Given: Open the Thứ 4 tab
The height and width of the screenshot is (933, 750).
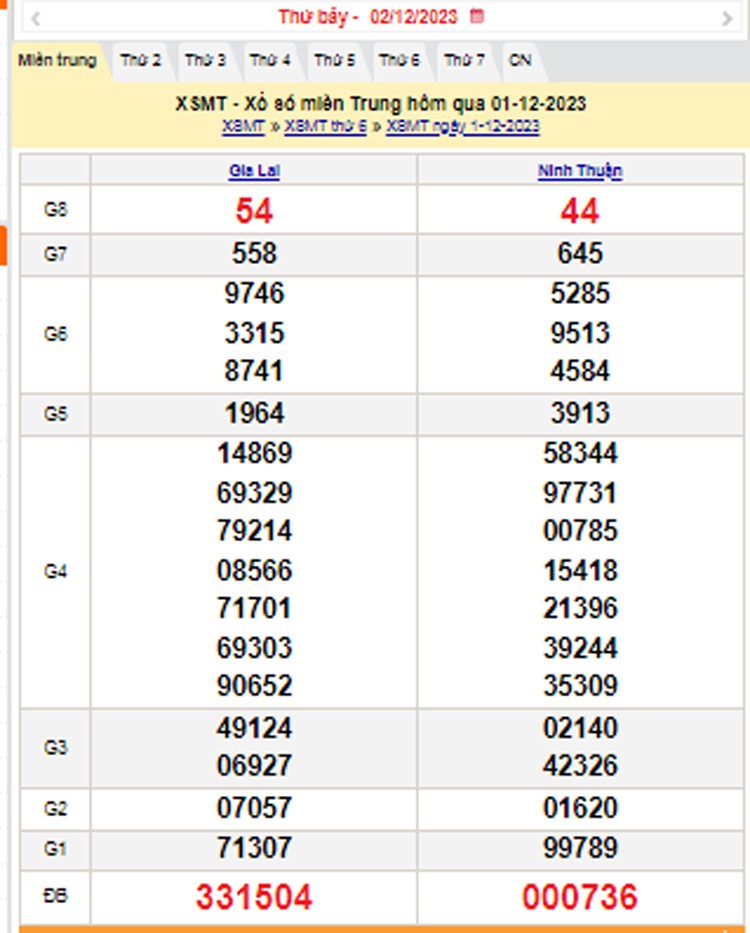Looking at the screenshot, I should coord(270,60).
